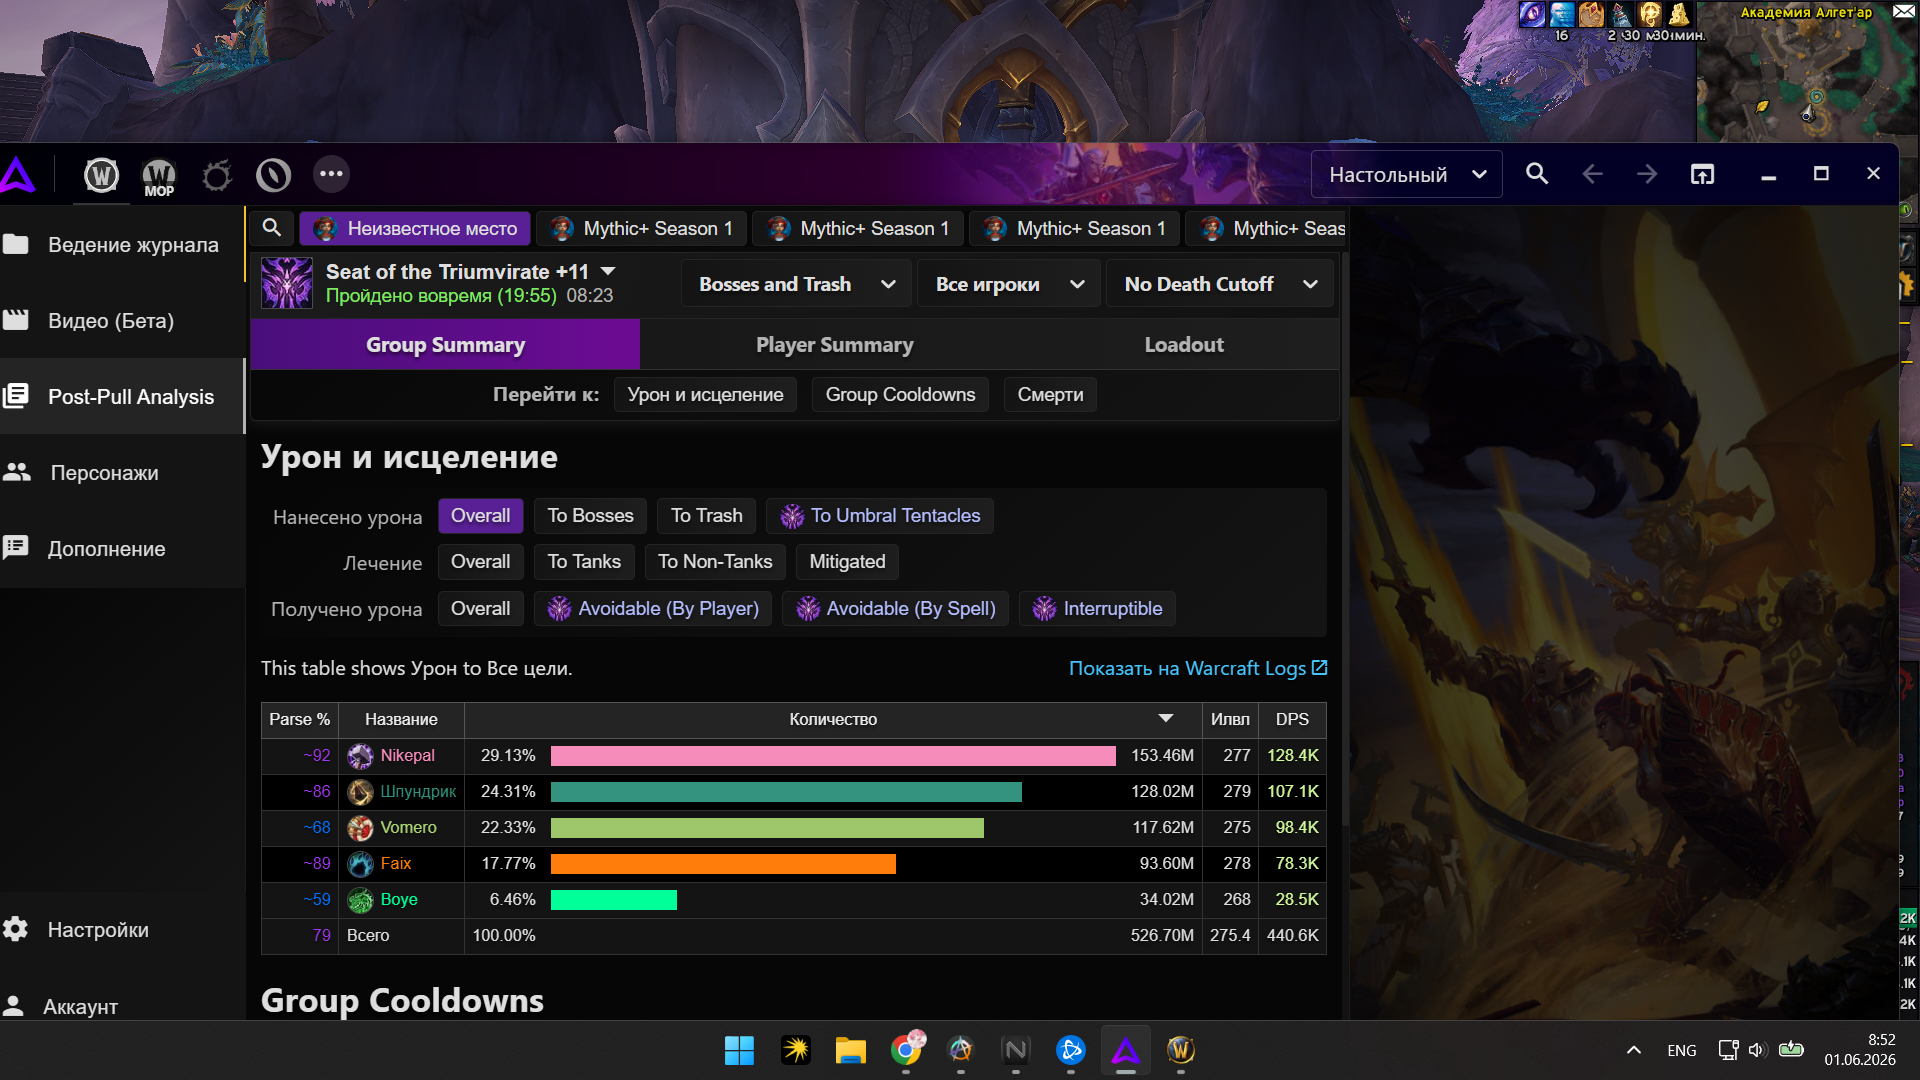Select To Umbral Tentacles filter
Screen dimensions: 1920x1080
pos(880,516)
